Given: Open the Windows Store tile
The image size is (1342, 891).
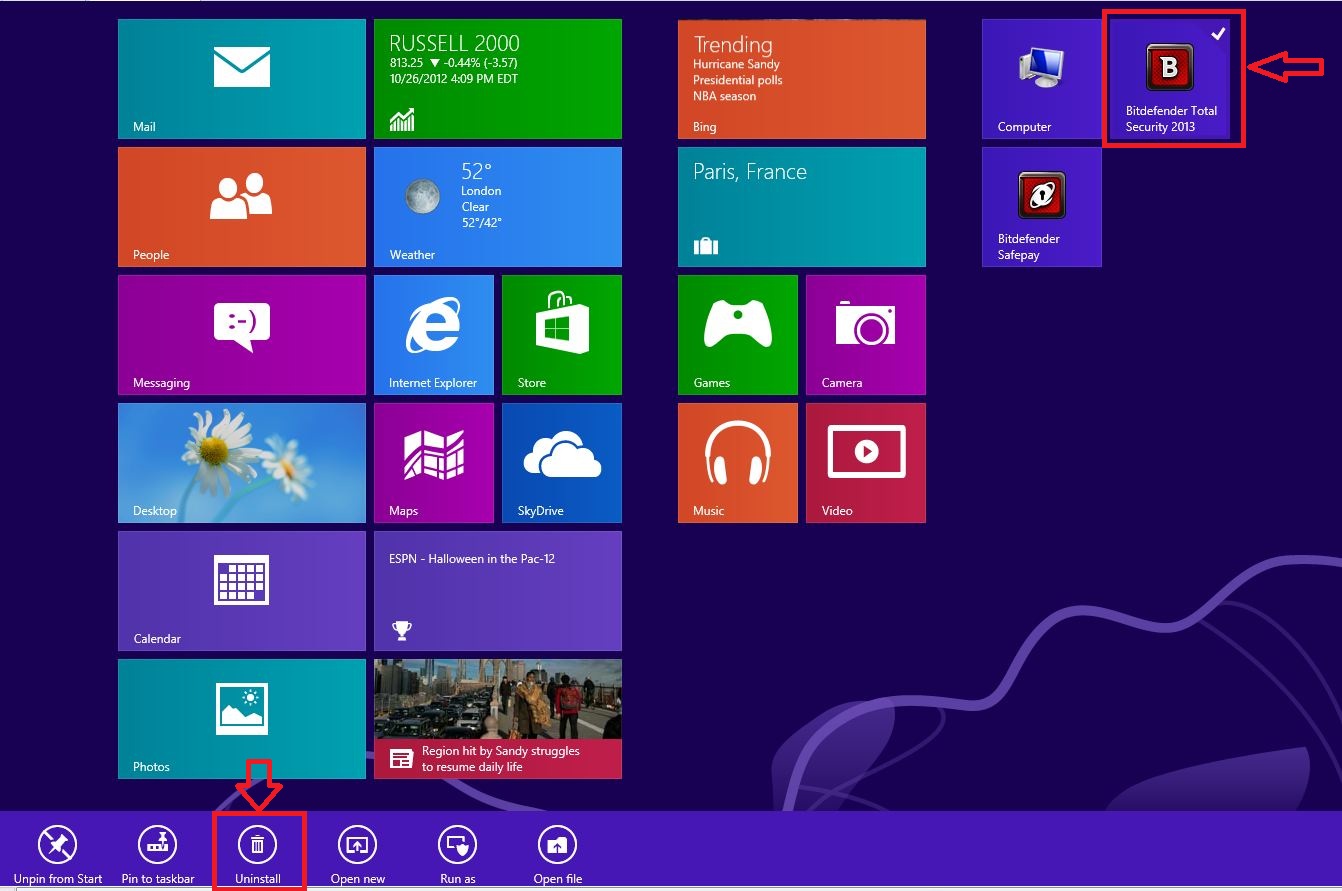Looking at the screenshot, I should tap(561, 334).
